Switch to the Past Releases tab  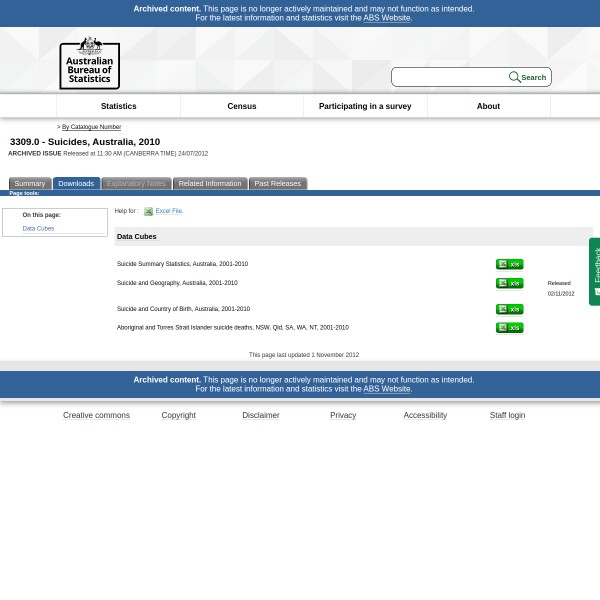click(277, 183)
